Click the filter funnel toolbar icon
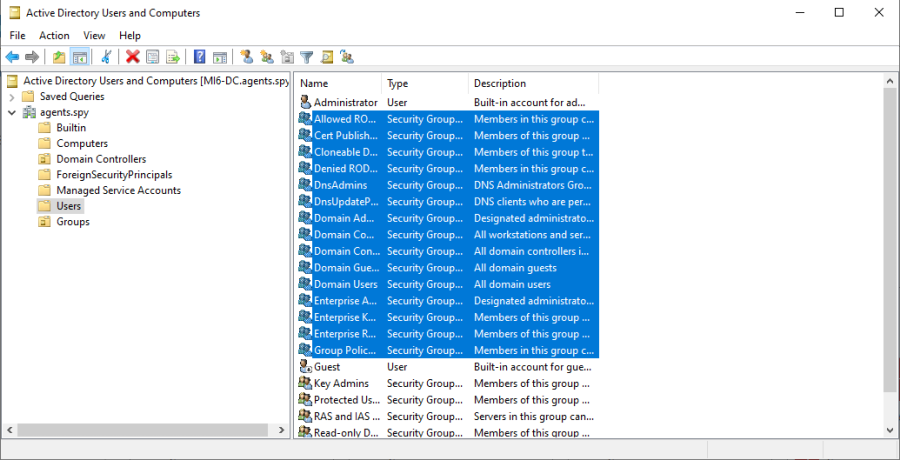Screen dimensions: 900x460 307,57
